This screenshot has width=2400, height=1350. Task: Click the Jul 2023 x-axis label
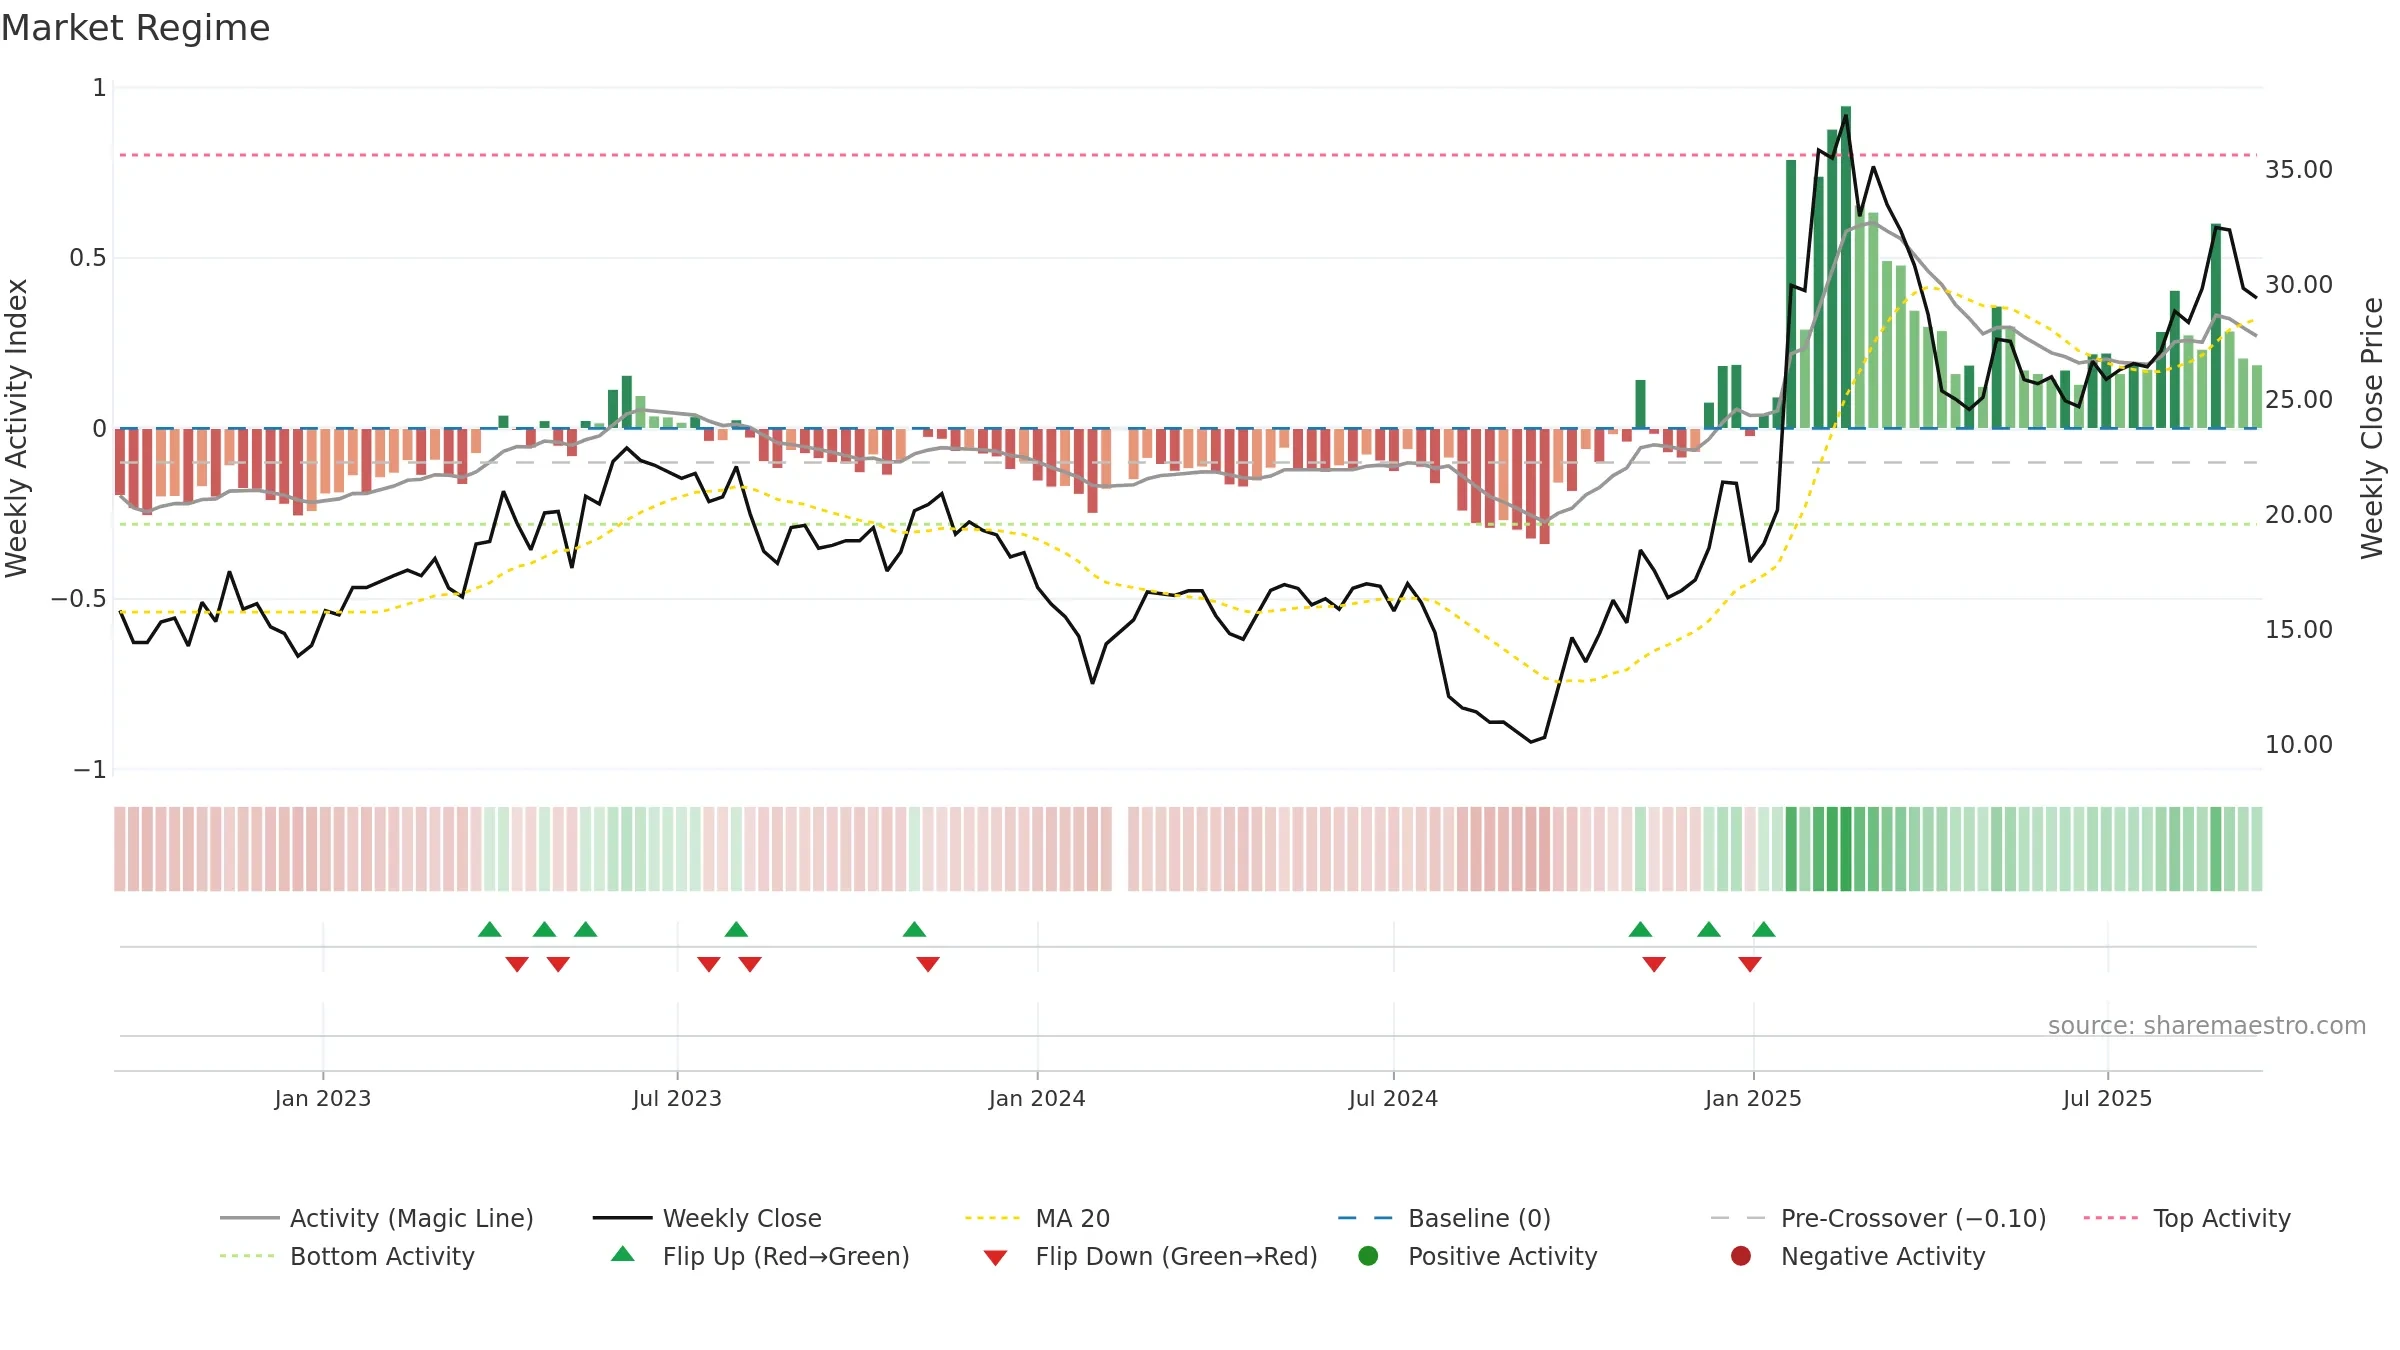click(x=677, y=1098)
